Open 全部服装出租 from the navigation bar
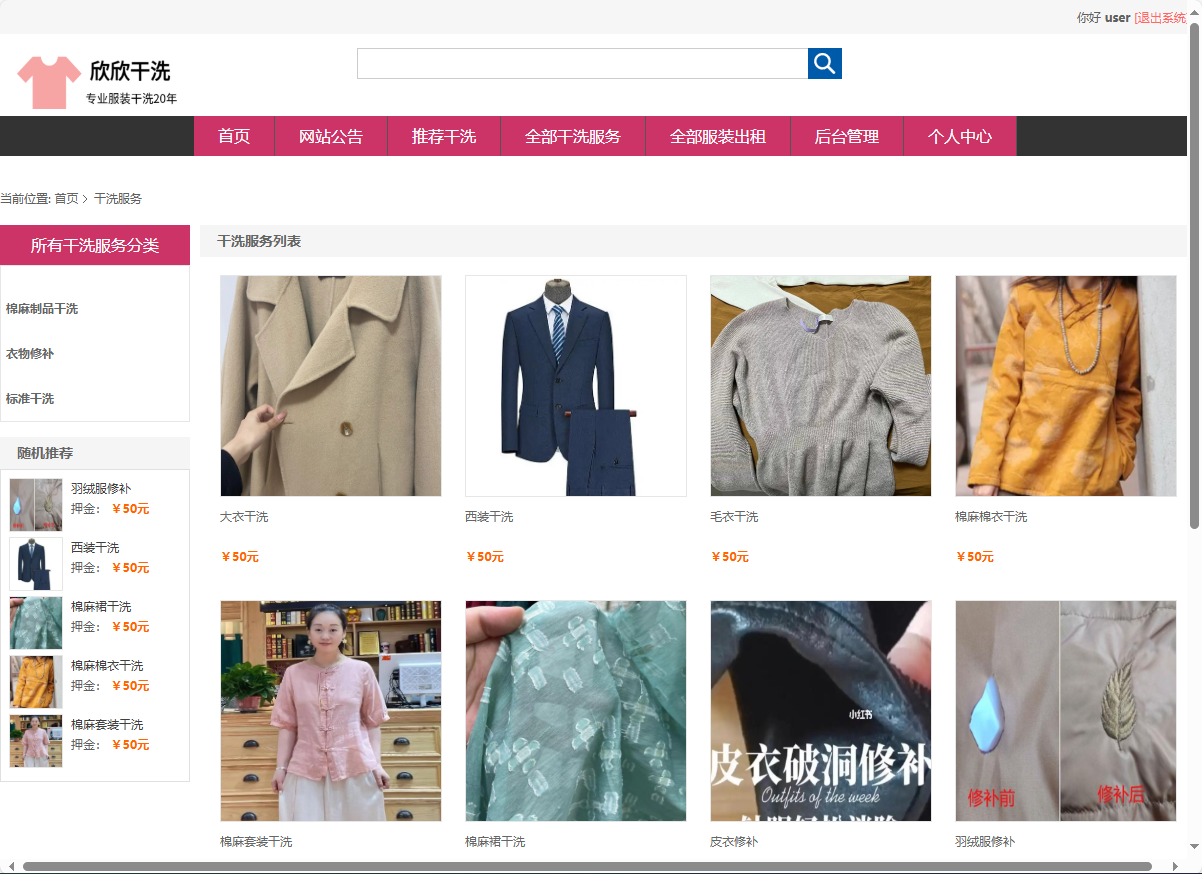1202x874 pixels. (x=717, y=135)
